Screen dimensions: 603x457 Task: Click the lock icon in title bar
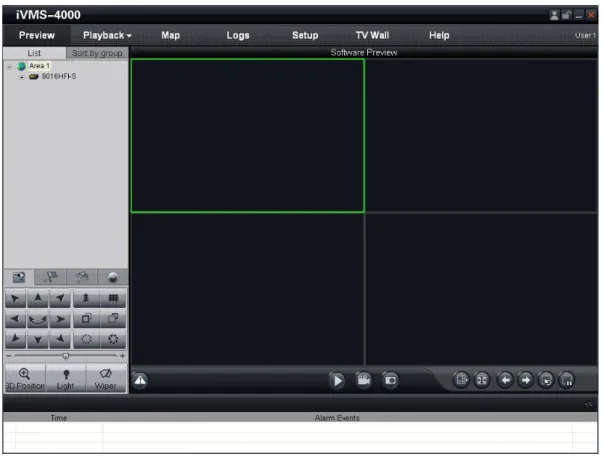(566, 15)
